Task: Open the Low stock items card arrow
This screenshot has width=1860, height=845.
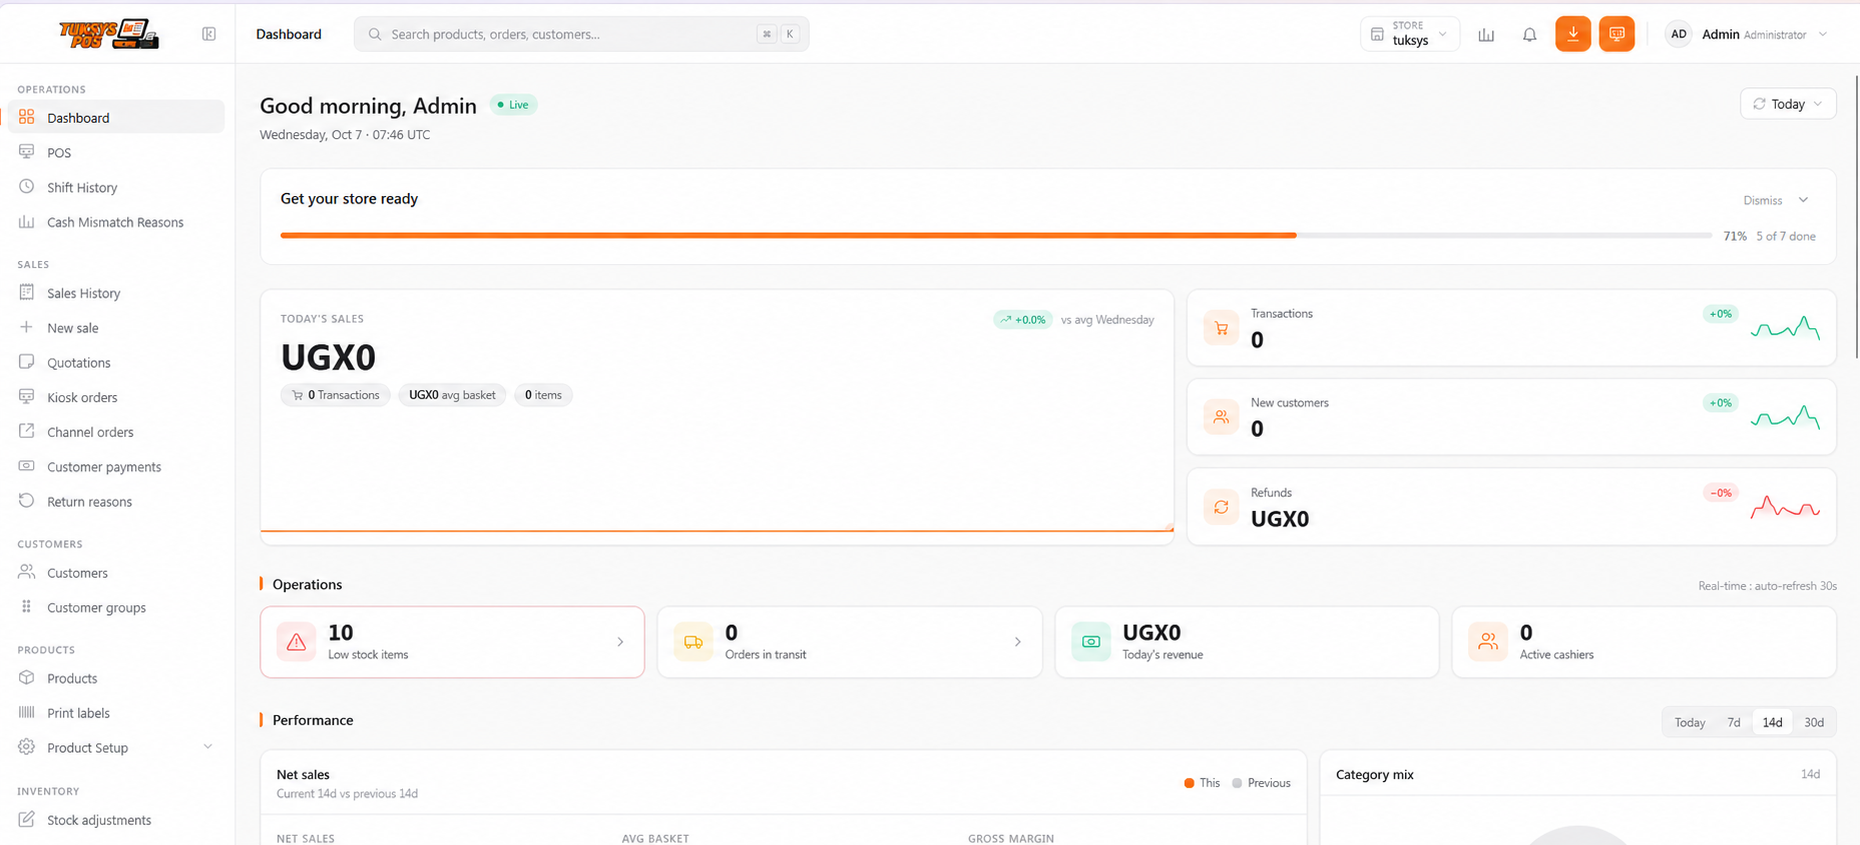Action: pyautogui.click(x=620, y=642)
